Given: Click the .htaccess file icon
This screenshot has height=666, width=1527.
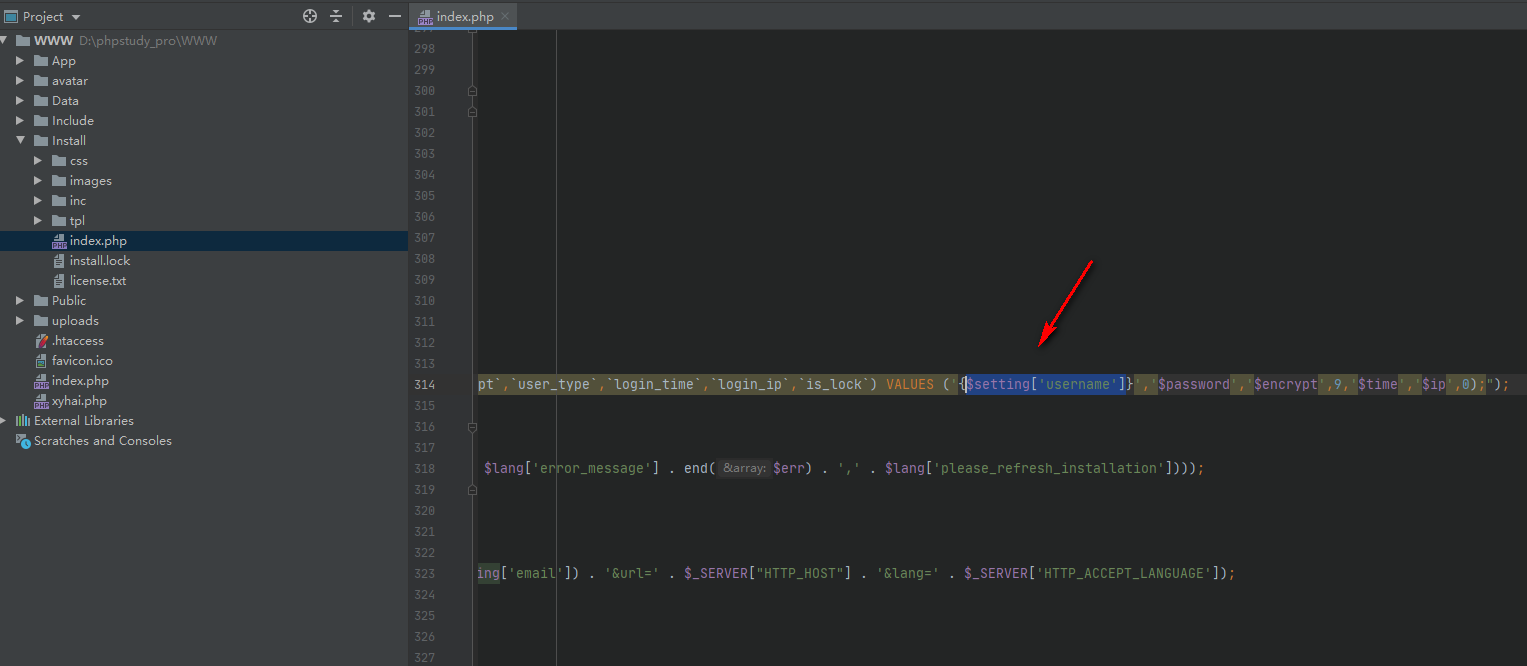Looking at the screenshot, I should 41,341.
